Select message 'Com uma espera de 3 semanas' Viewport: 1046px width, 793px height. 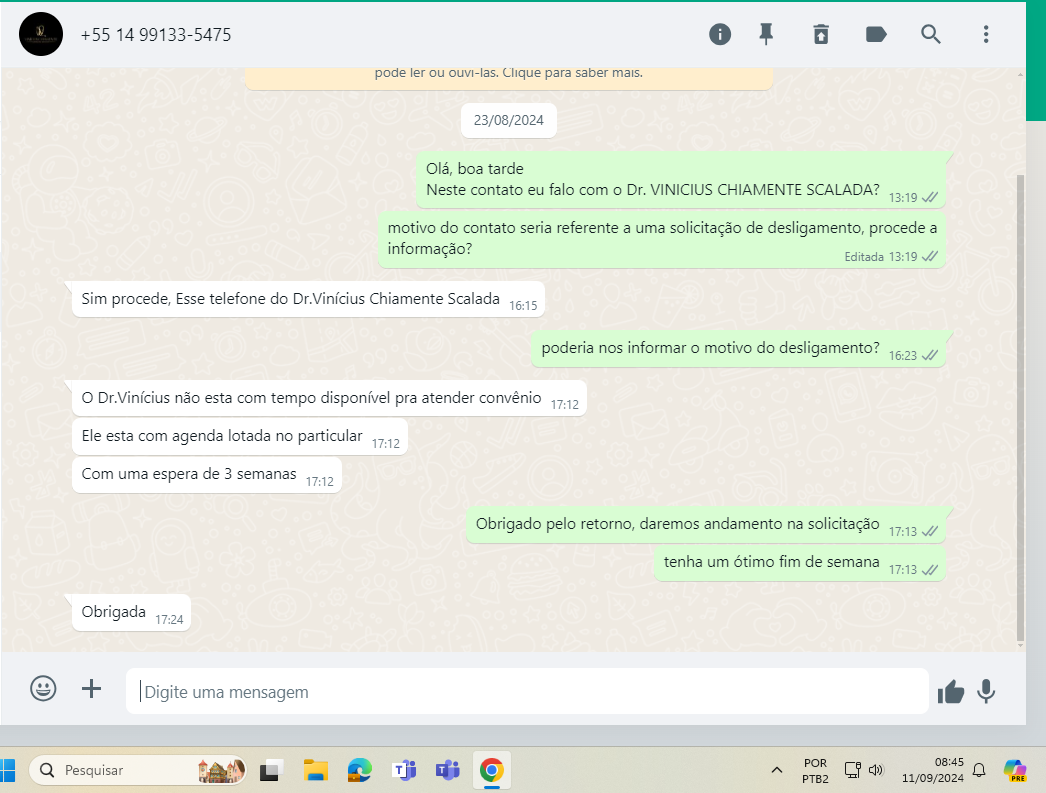coord(207,474)
